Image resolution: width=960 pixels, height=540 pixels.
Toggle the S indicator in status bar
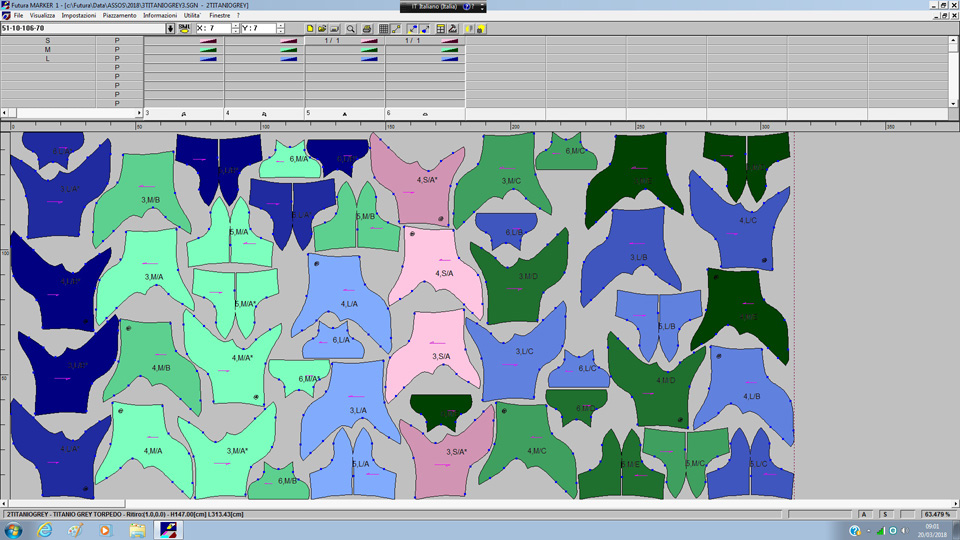coord(885,514)
